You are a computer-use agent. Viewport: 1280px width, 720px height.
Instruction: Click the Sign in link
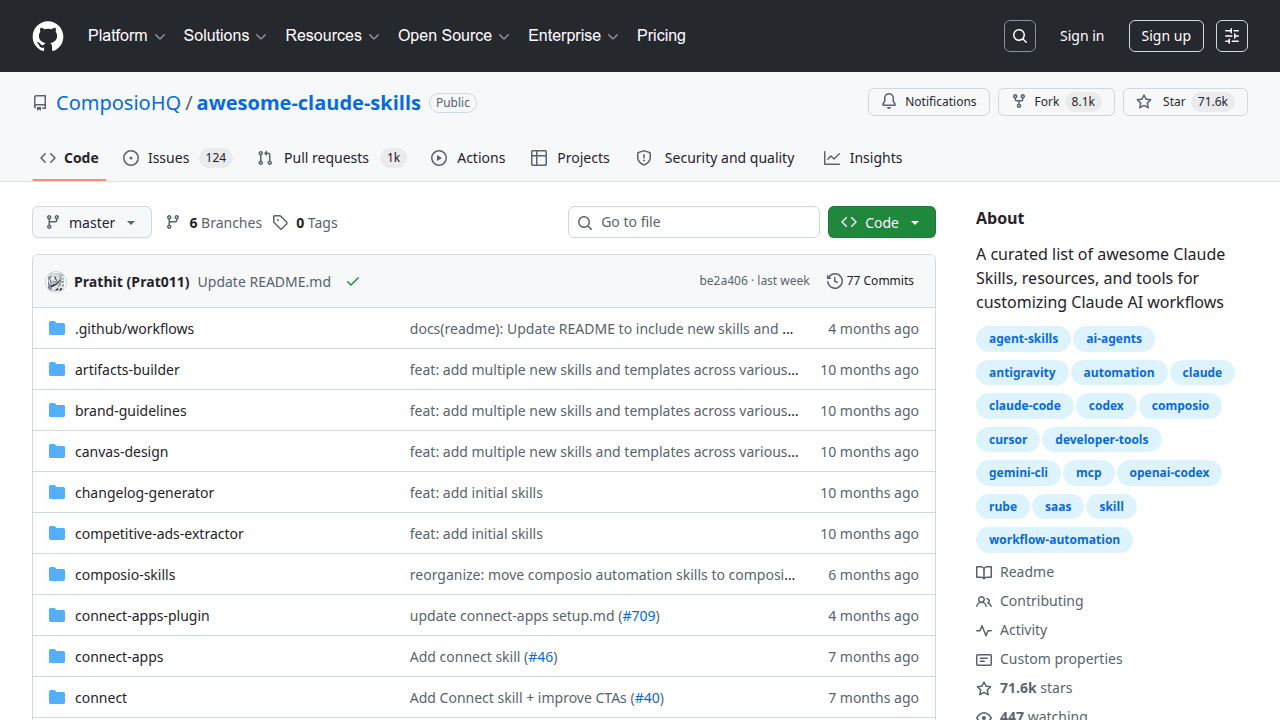(1082, 36)
